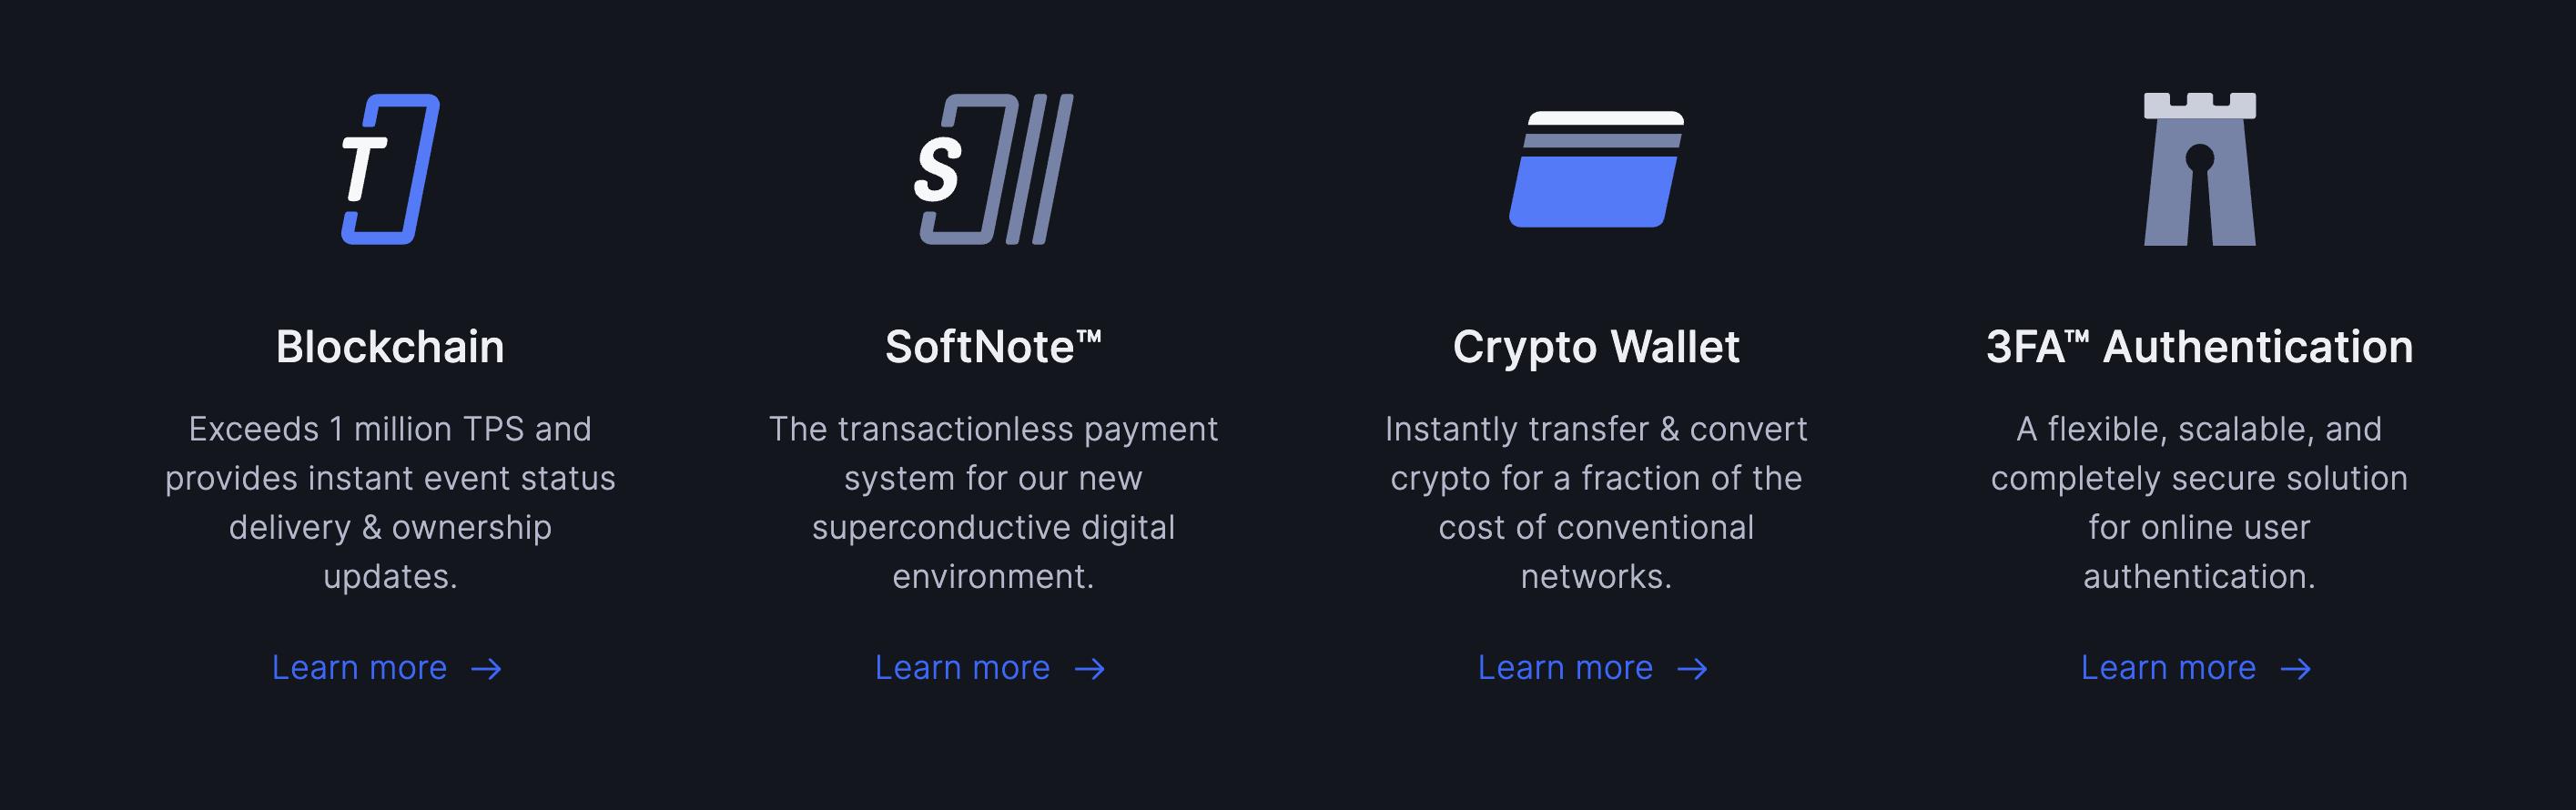Select the SoftNote™ heading

point(993,347)
